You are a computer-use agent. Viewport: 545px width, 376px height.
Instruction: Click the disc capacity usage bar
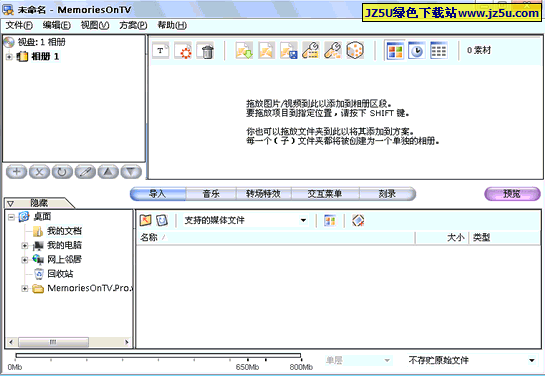click(158, 355)
